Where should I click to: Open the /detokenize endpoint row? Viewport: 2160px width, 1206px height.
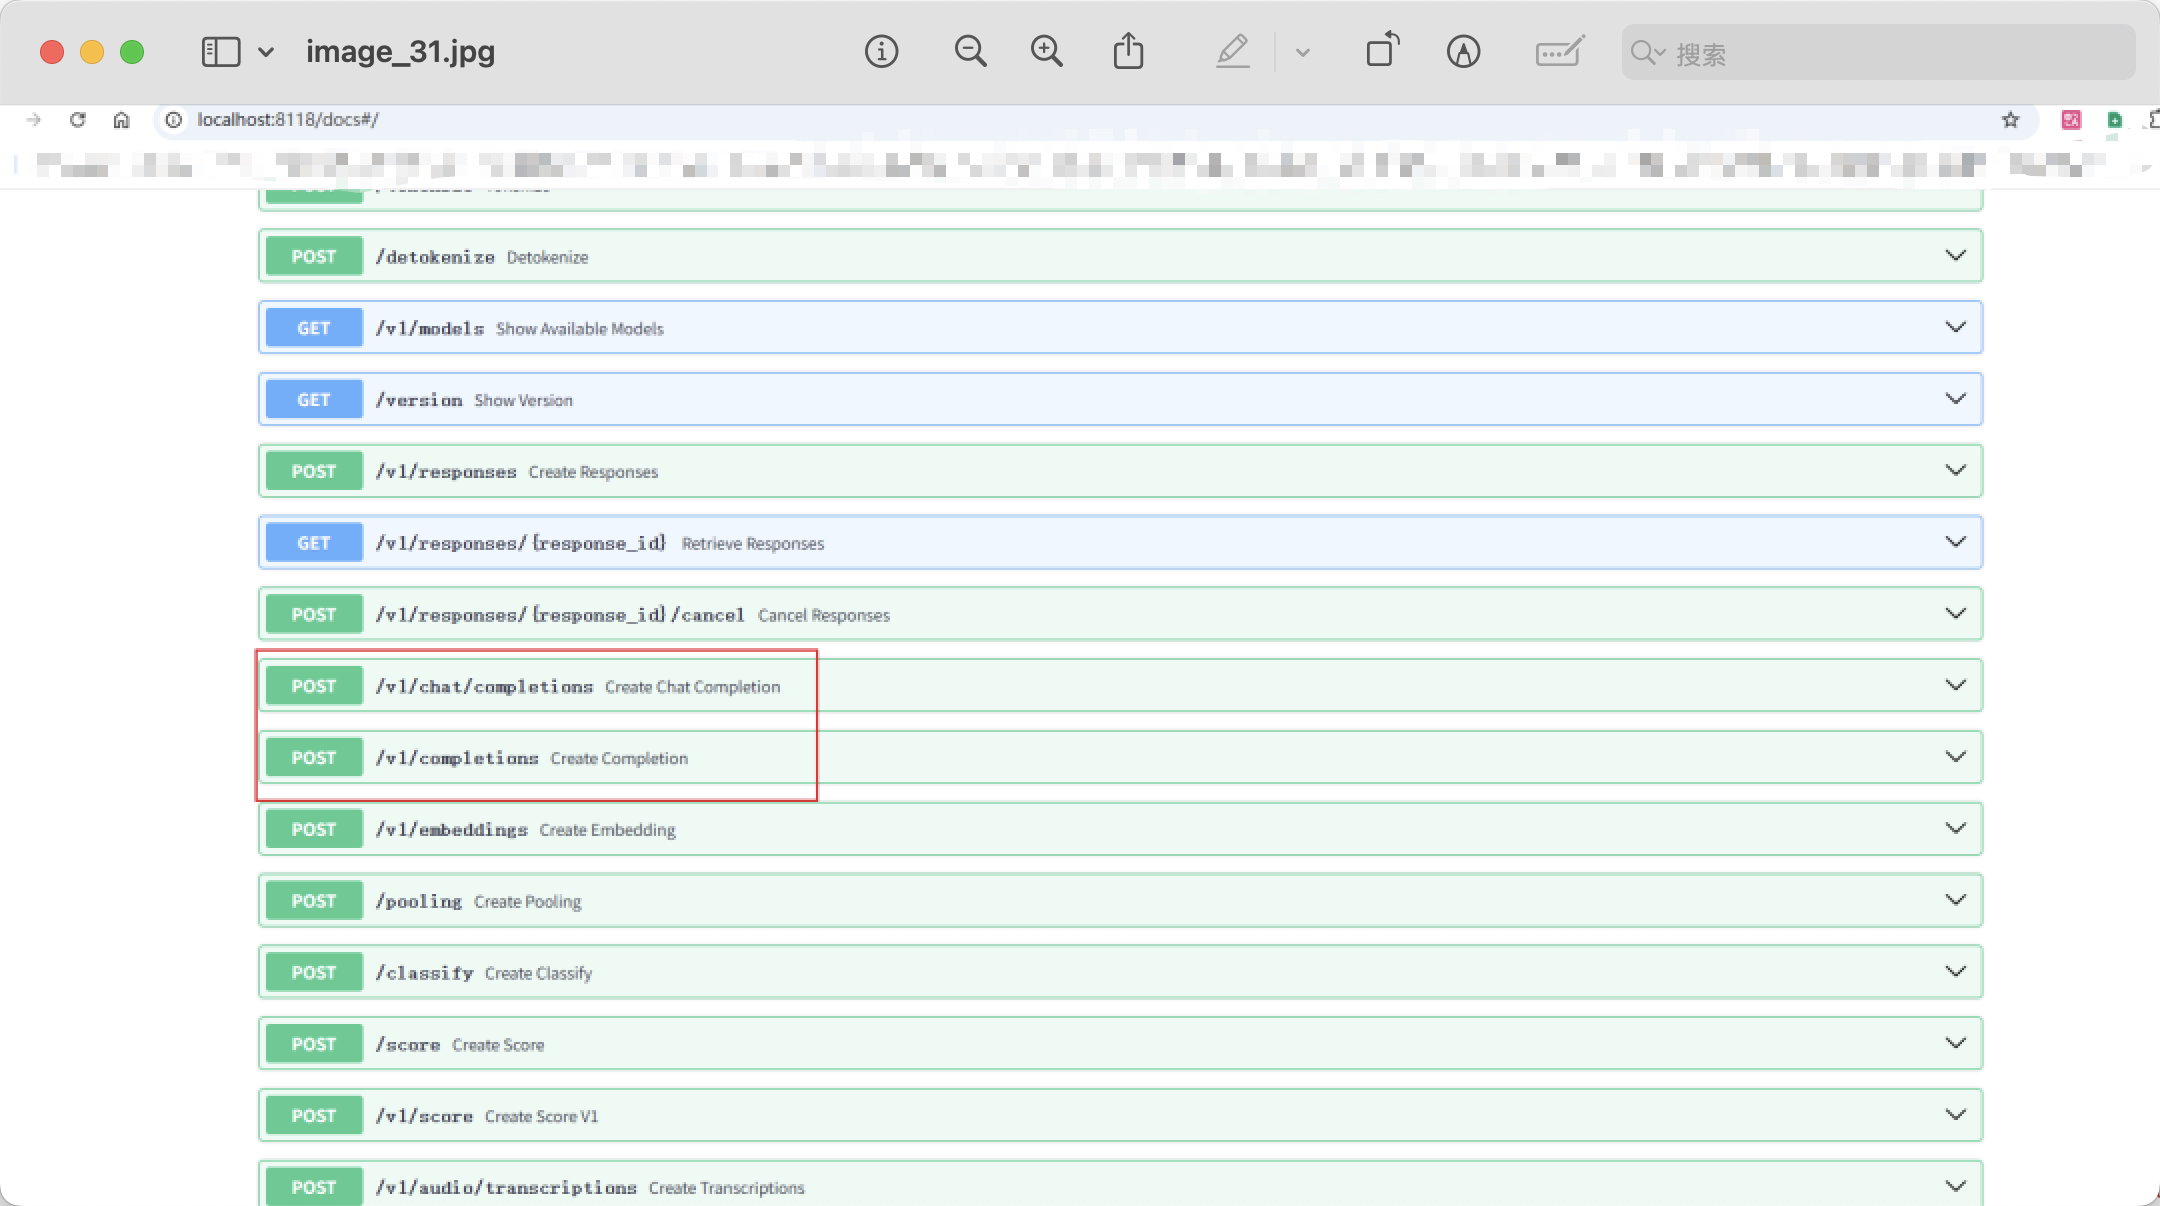[x=435, y=257]
